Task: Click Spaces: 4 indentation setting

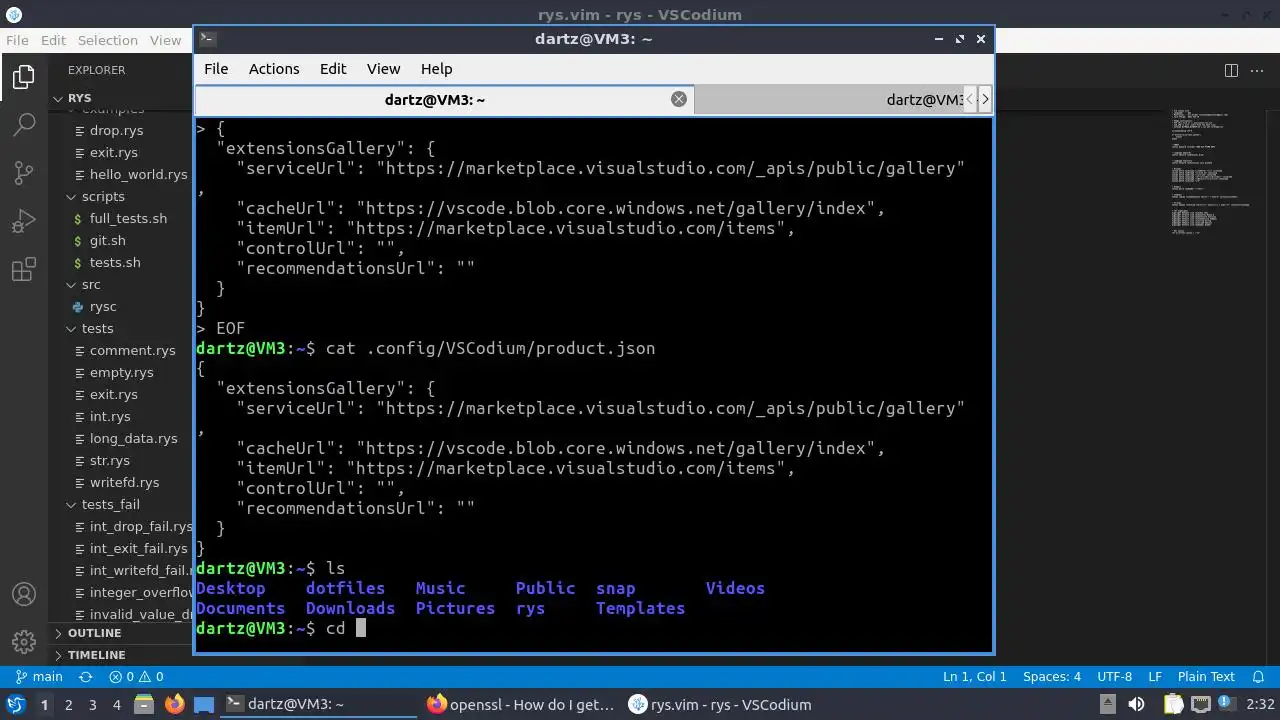Action: click(x=1052, y=677)
